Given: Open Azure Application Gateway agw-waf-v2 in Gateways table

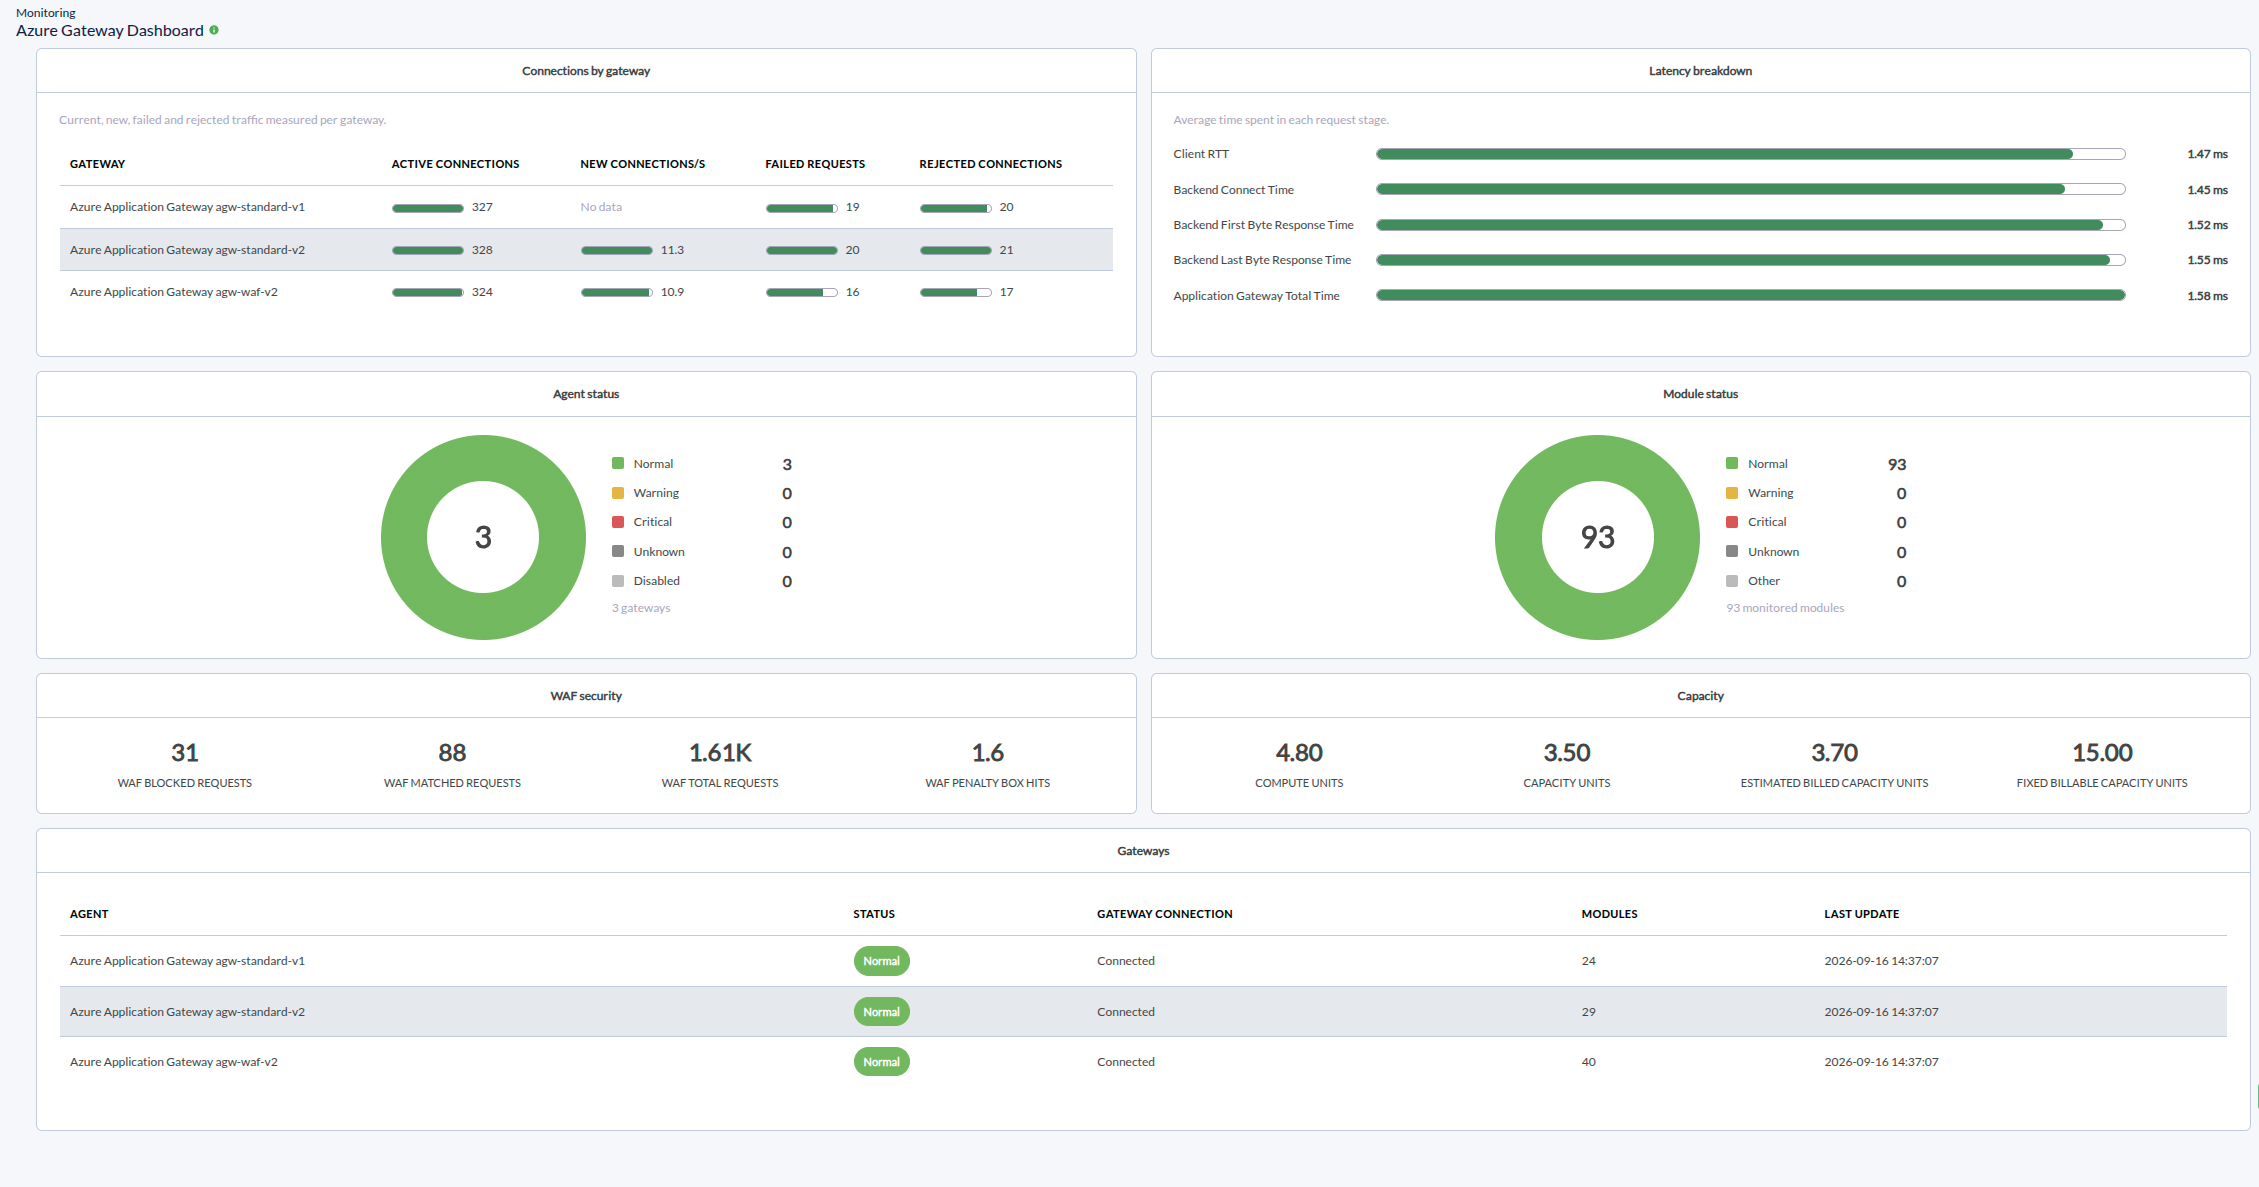Looking at the screenshot, I should click(174, 1062).
